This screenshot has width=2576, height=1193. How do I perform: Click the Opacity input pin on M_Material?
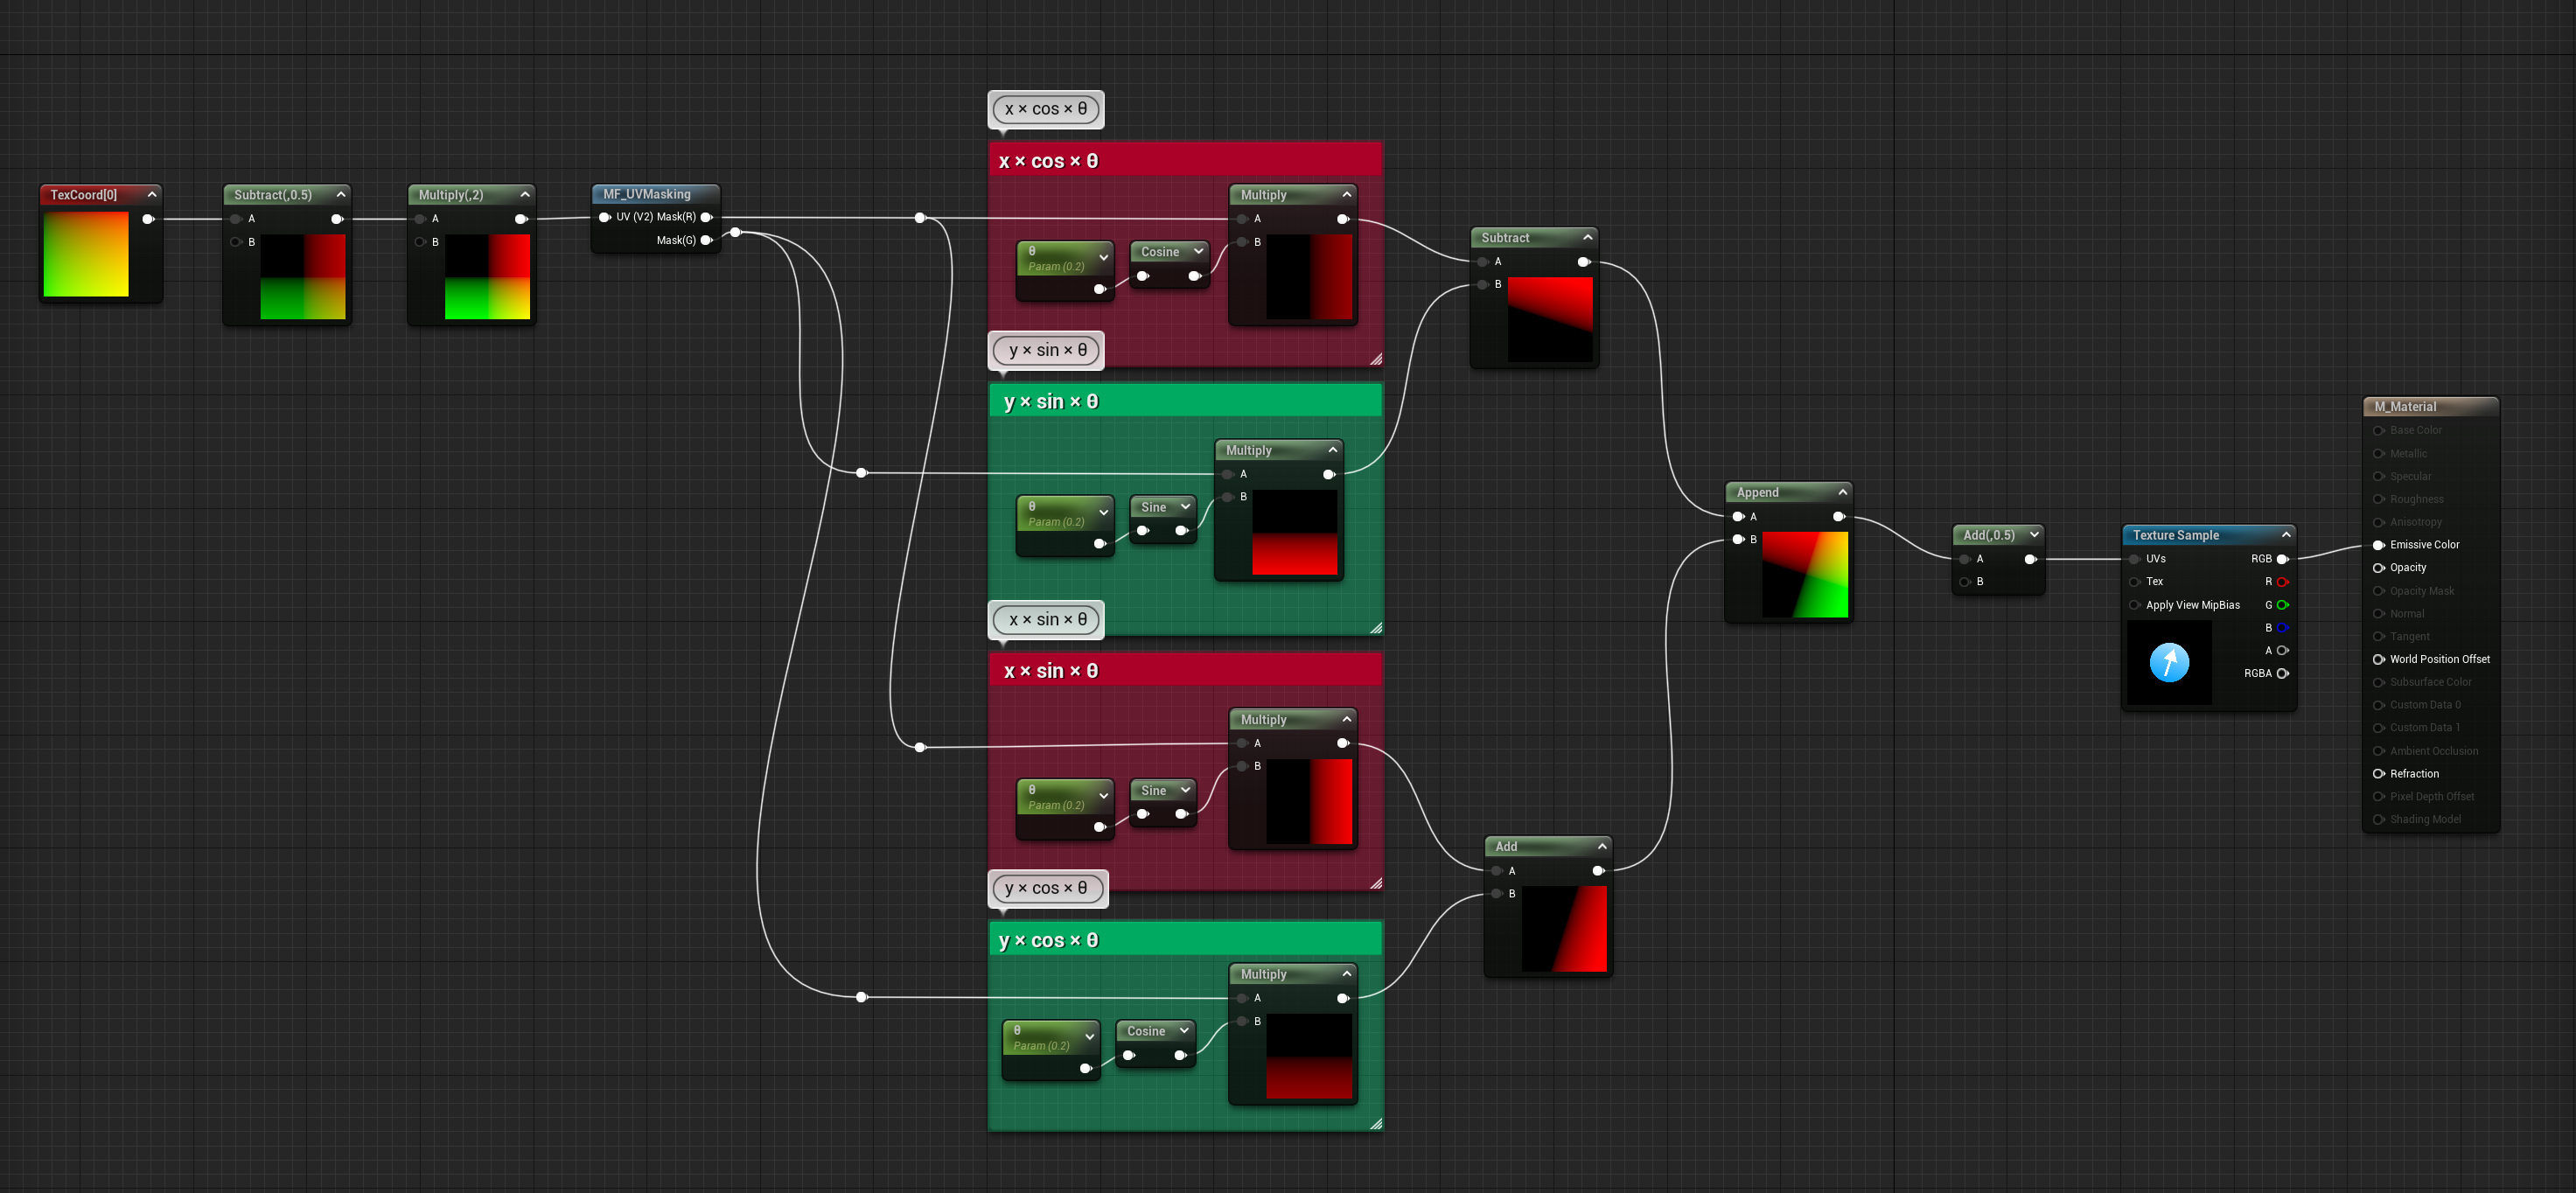tap(2379, 568)
